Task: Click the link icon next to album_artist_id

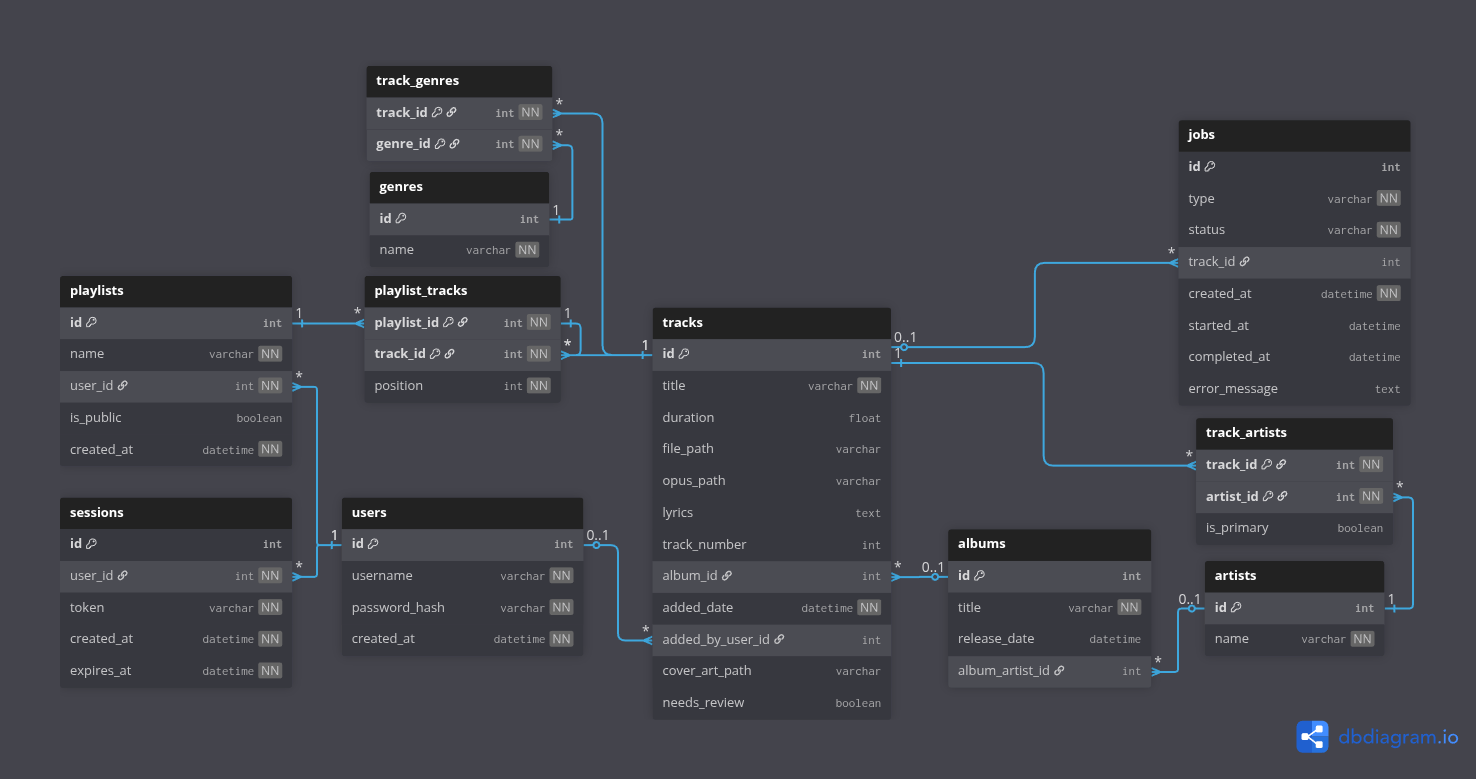Action: [1059, 671]
